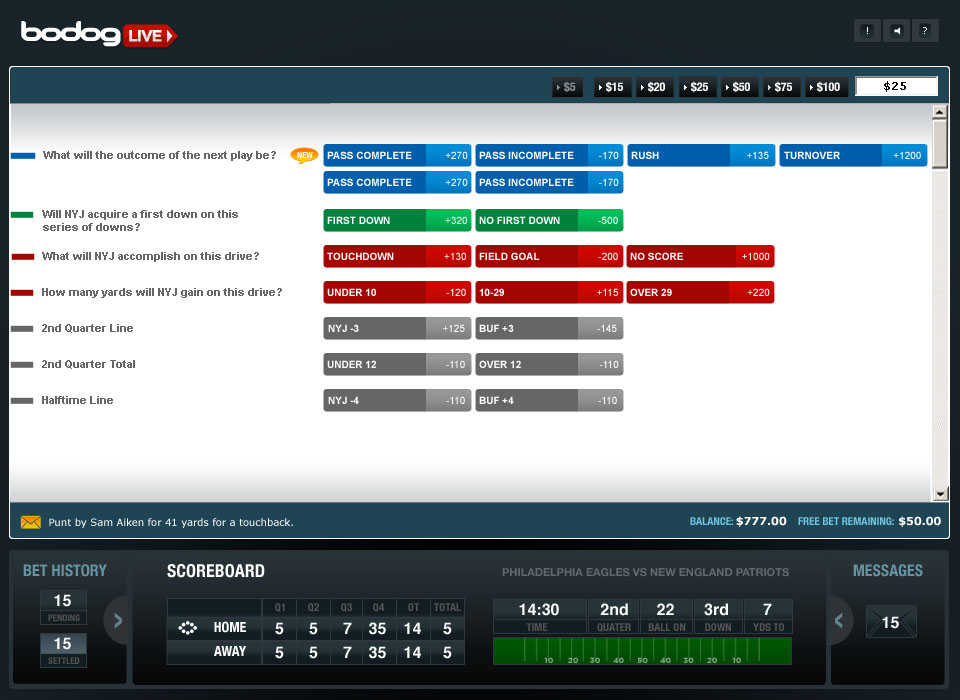The image size is (960, 700).
Task: Click "How many yards will NYJ gain" question
Action: [162, 293]
